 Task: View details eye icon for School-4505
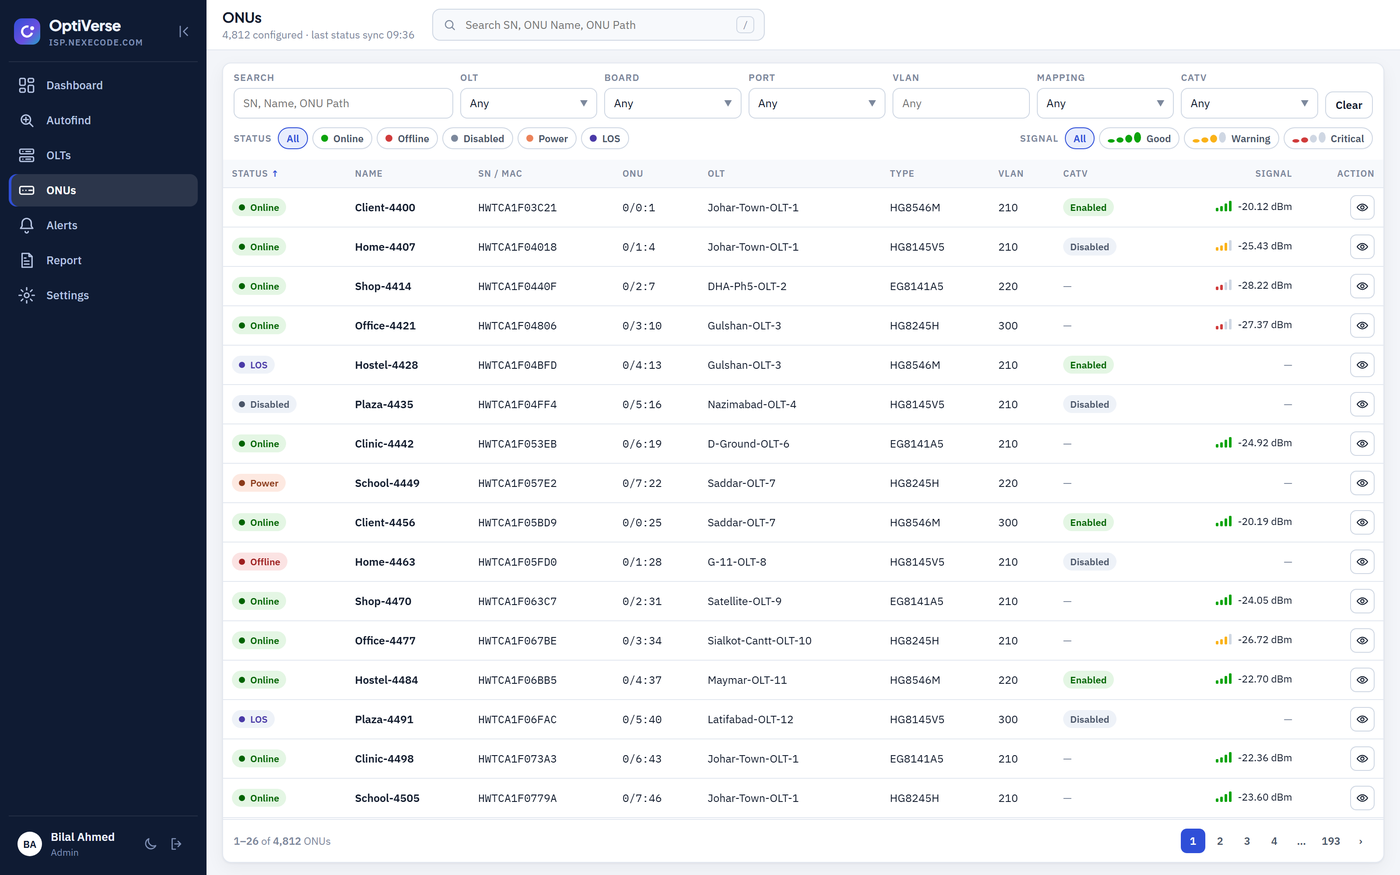(1362, 798)
